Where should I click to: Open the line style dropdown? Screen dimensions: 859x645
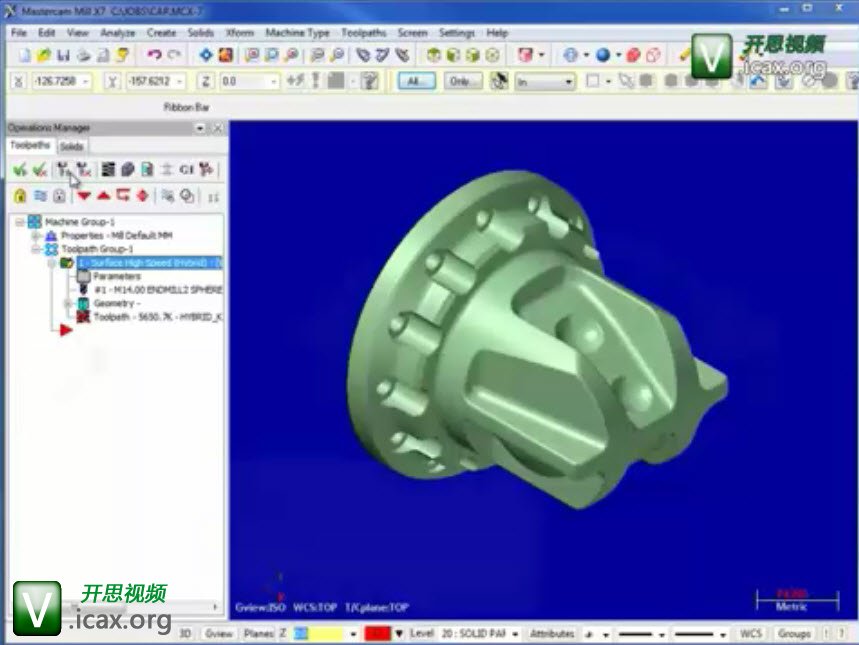pos(661,635)
